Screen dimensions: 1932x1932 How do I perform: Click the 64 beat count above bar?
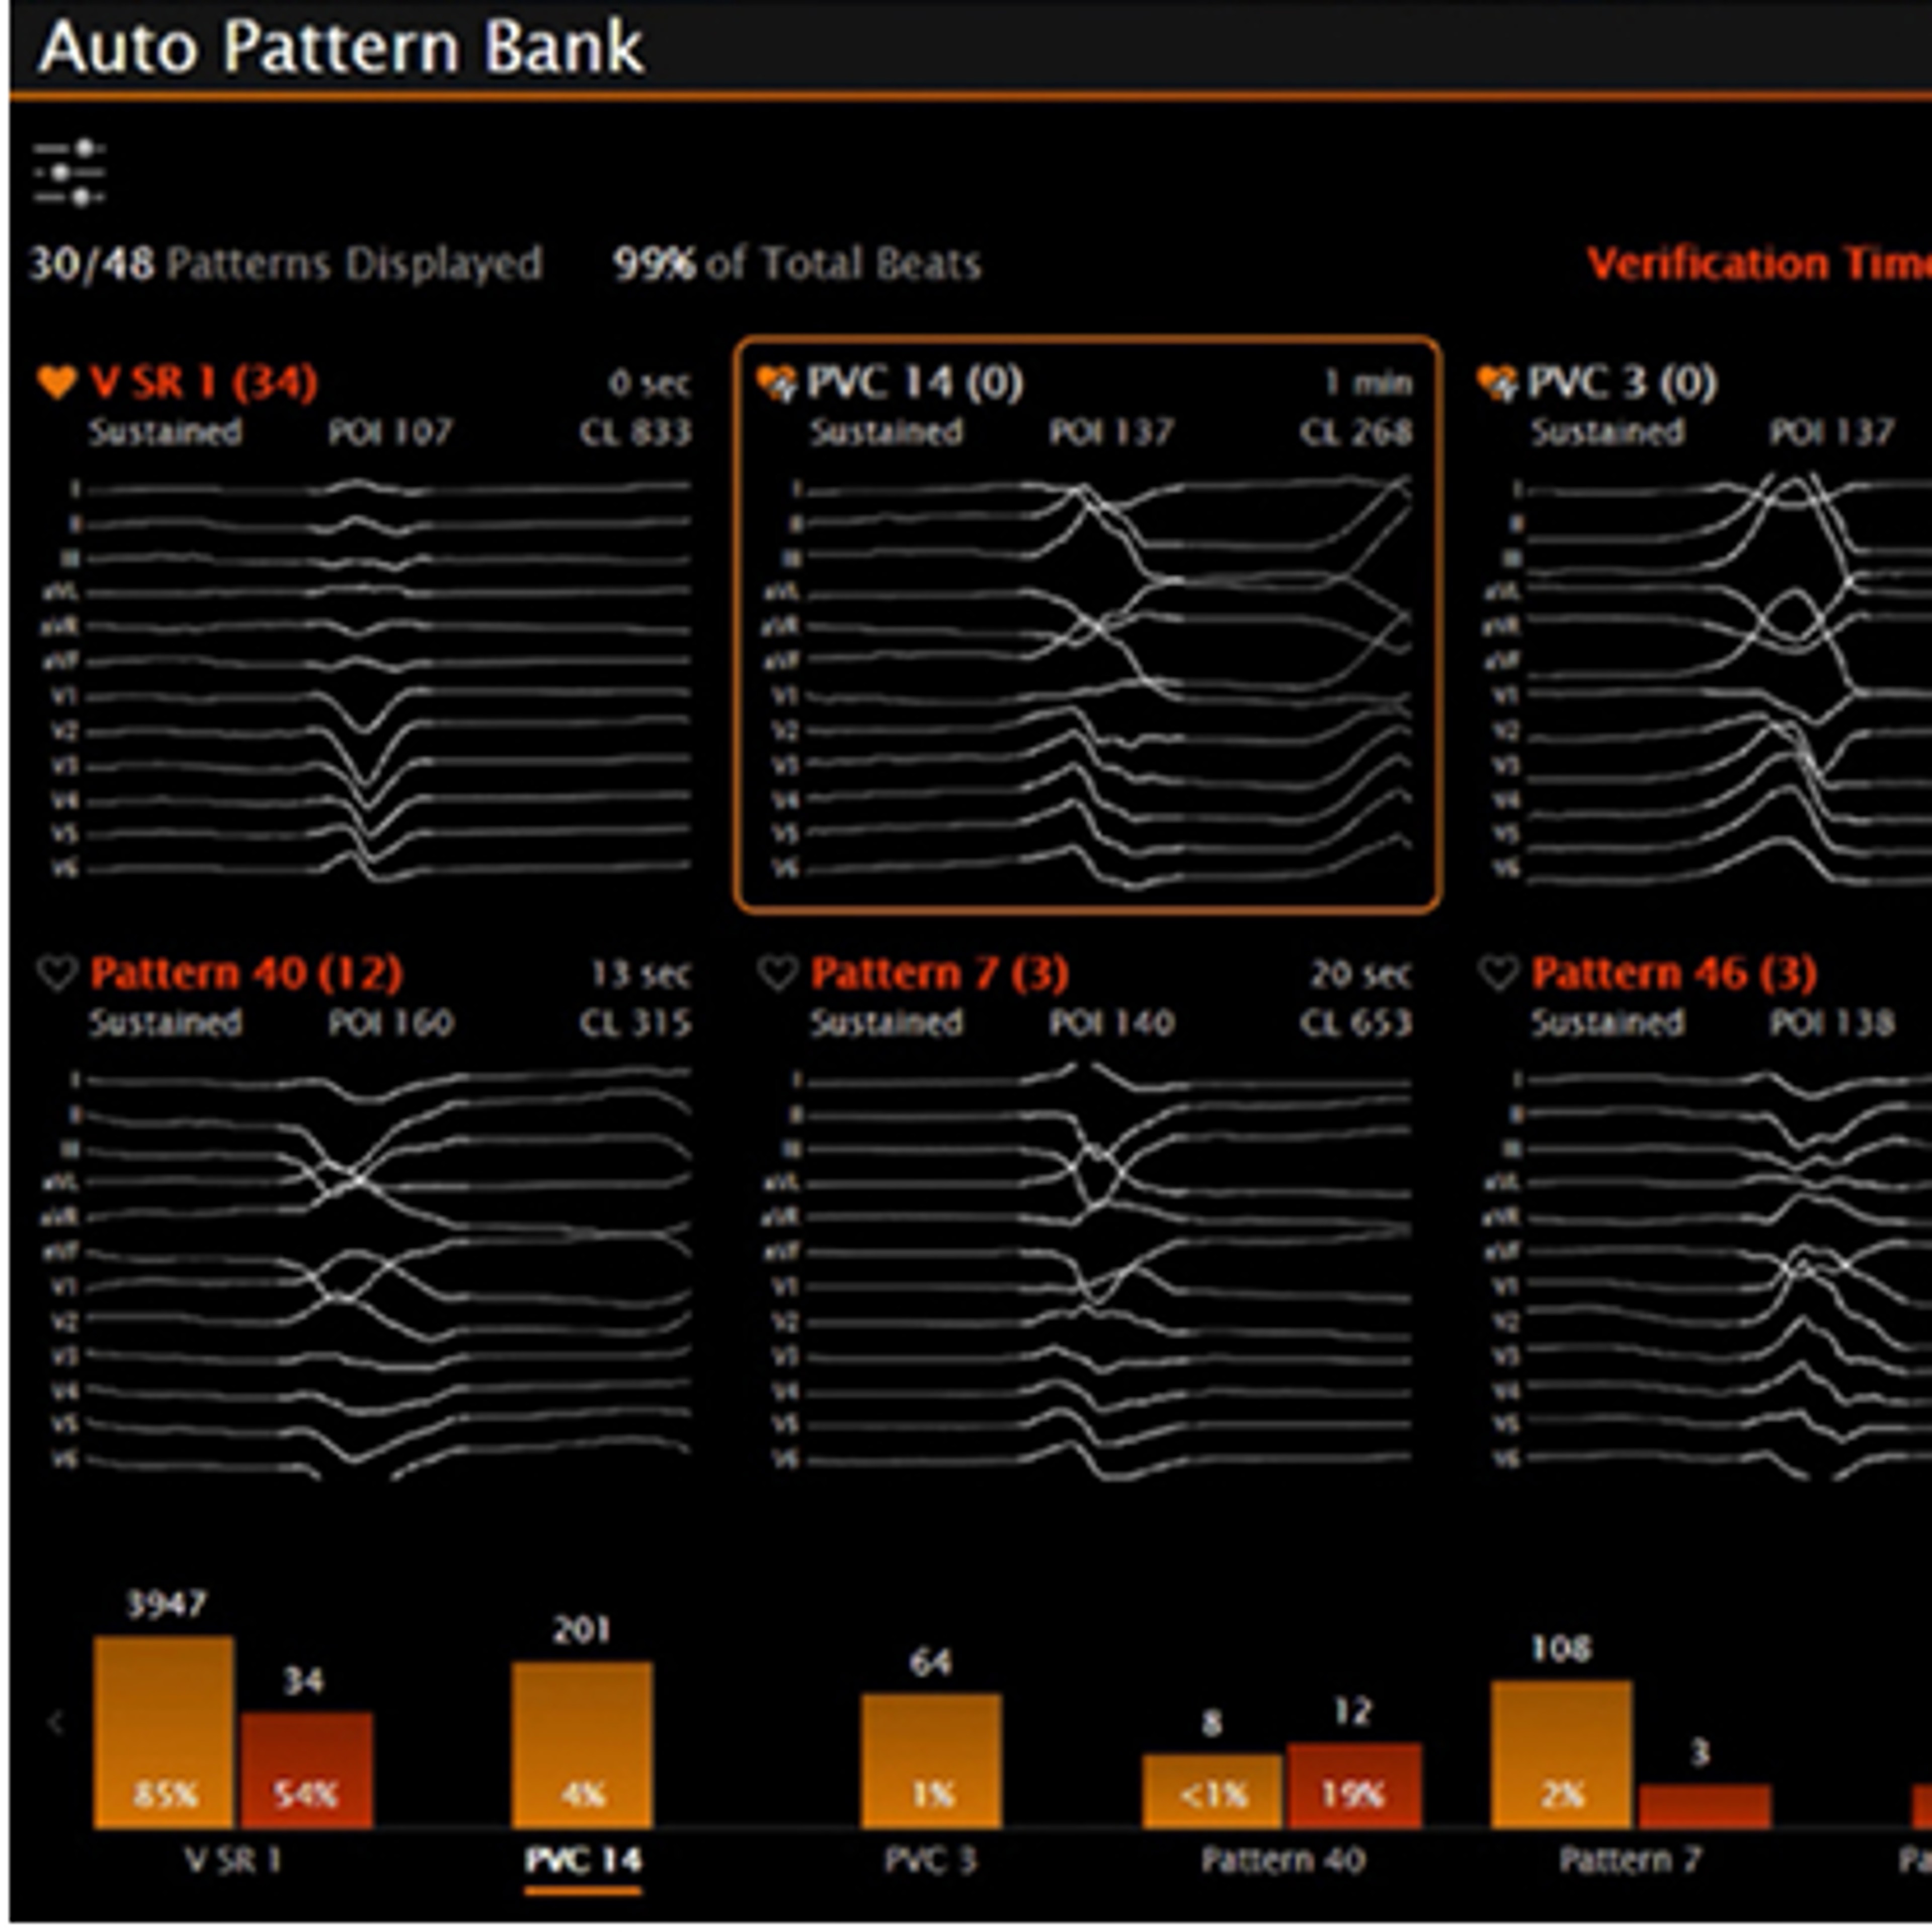931,1662
